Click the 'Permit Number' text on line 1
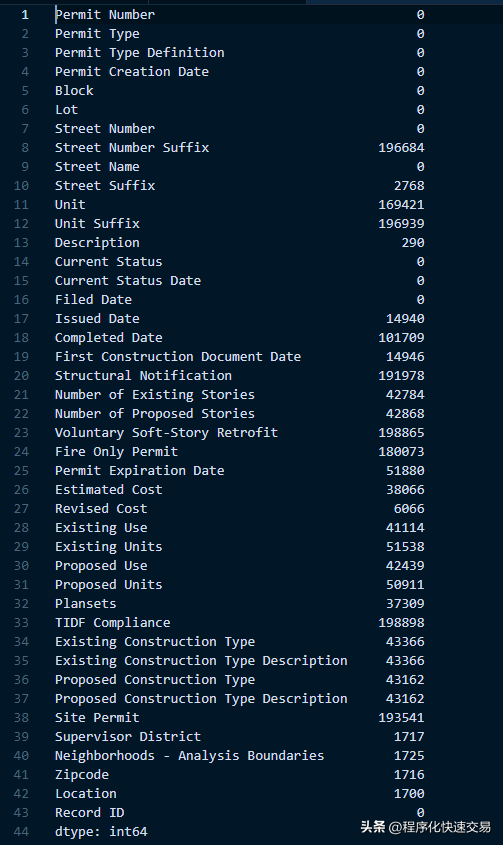This screenshot has width=503, height=845. coord(105,15)
